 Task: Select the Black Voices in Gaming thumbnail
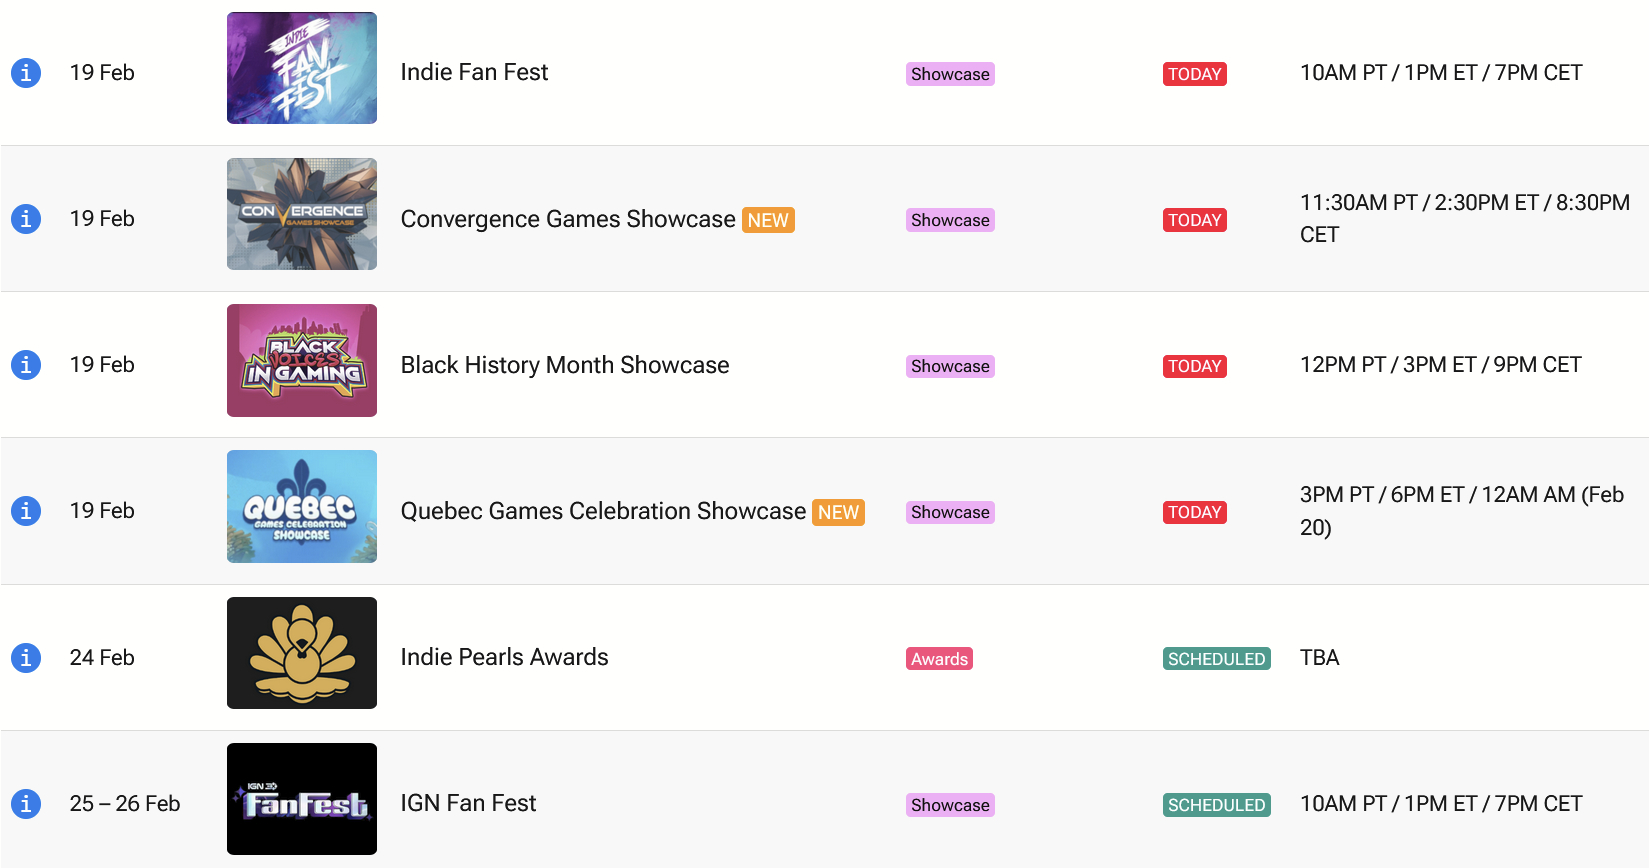click(302, 360)
